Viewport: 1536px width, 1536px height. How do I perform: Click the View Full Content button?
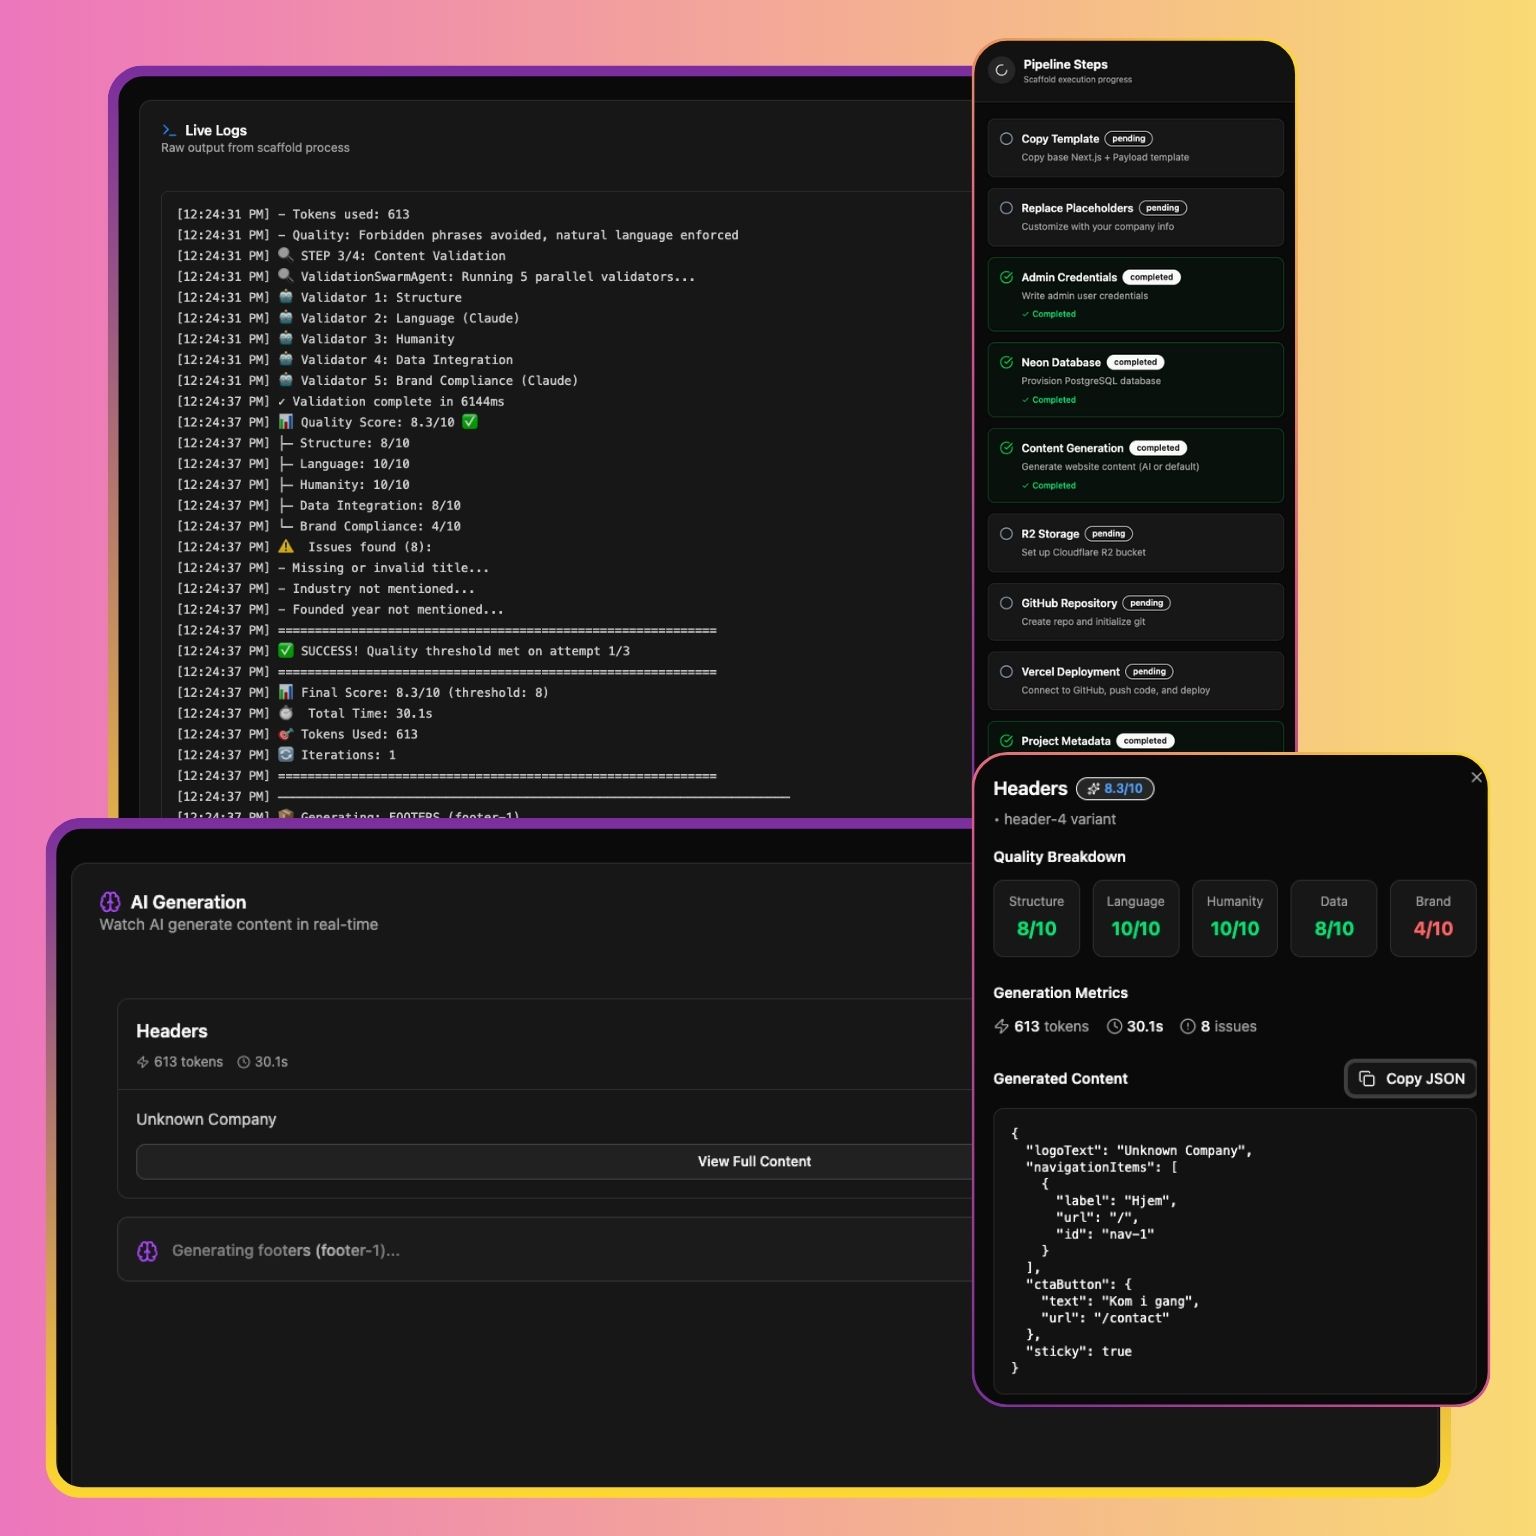point(754,1162)
